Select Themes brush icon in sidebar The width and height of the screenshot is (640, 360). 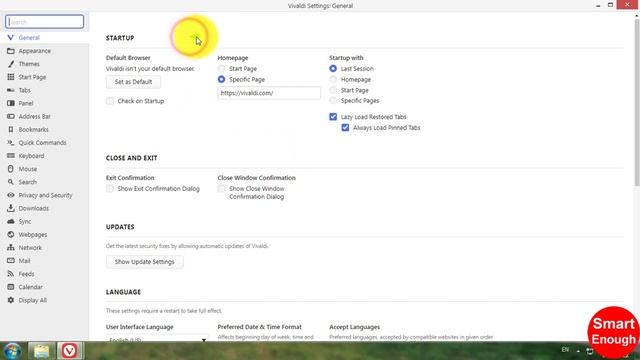(x=11, y=64)
